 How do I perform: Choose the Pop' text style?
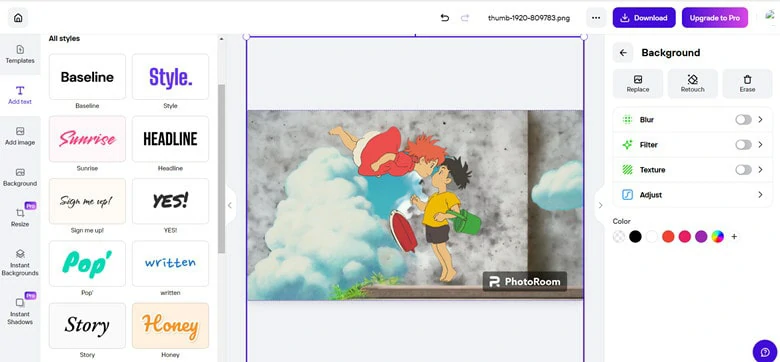pyautogui.click(x=87, y=264)
